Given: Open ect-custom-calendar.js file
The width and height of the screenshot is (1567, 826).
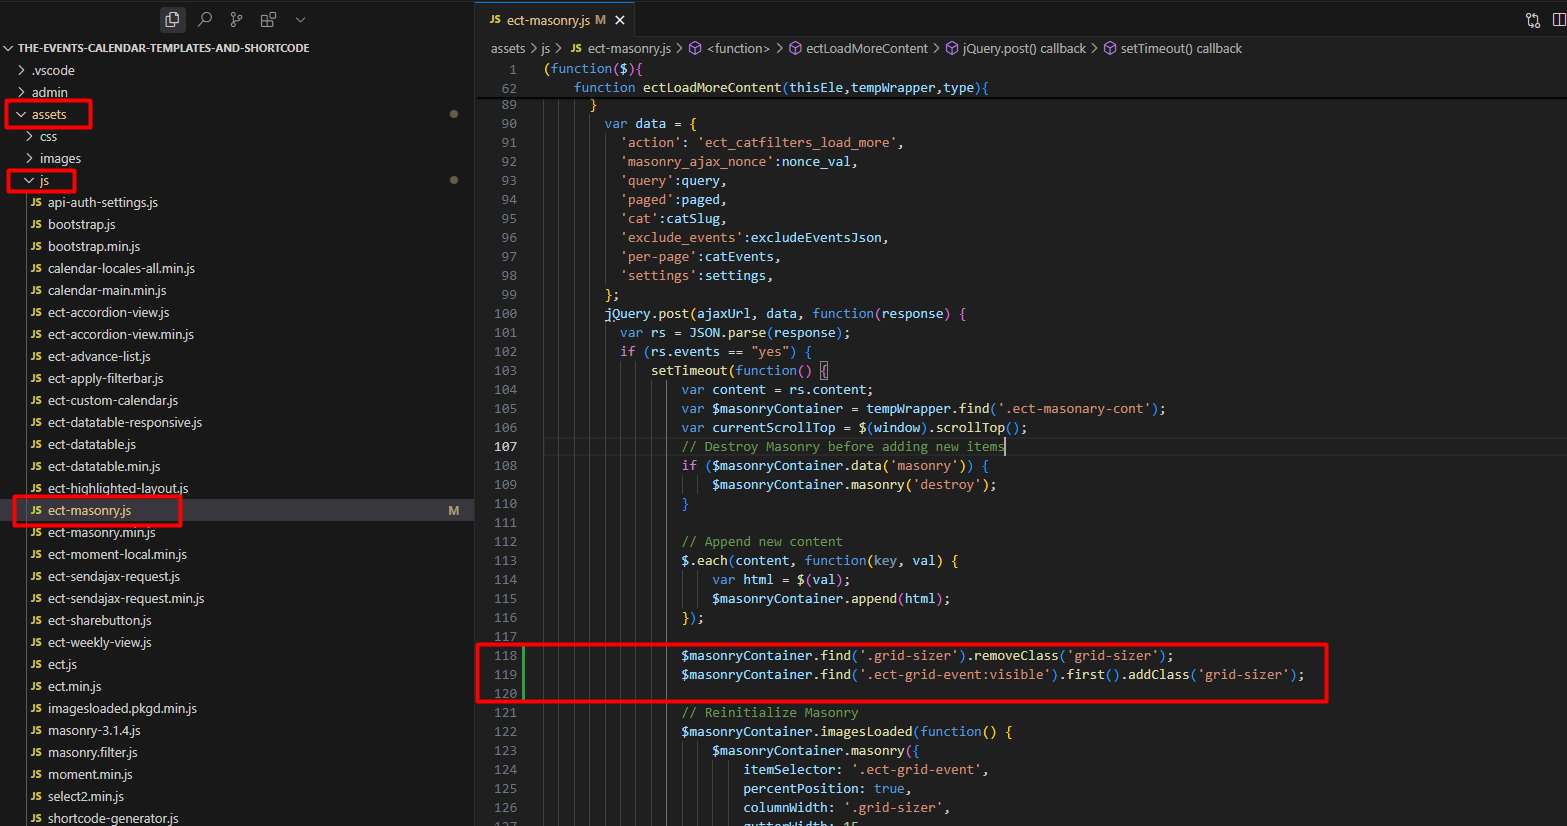Looking at the screenshot, I should pos(112,400).
